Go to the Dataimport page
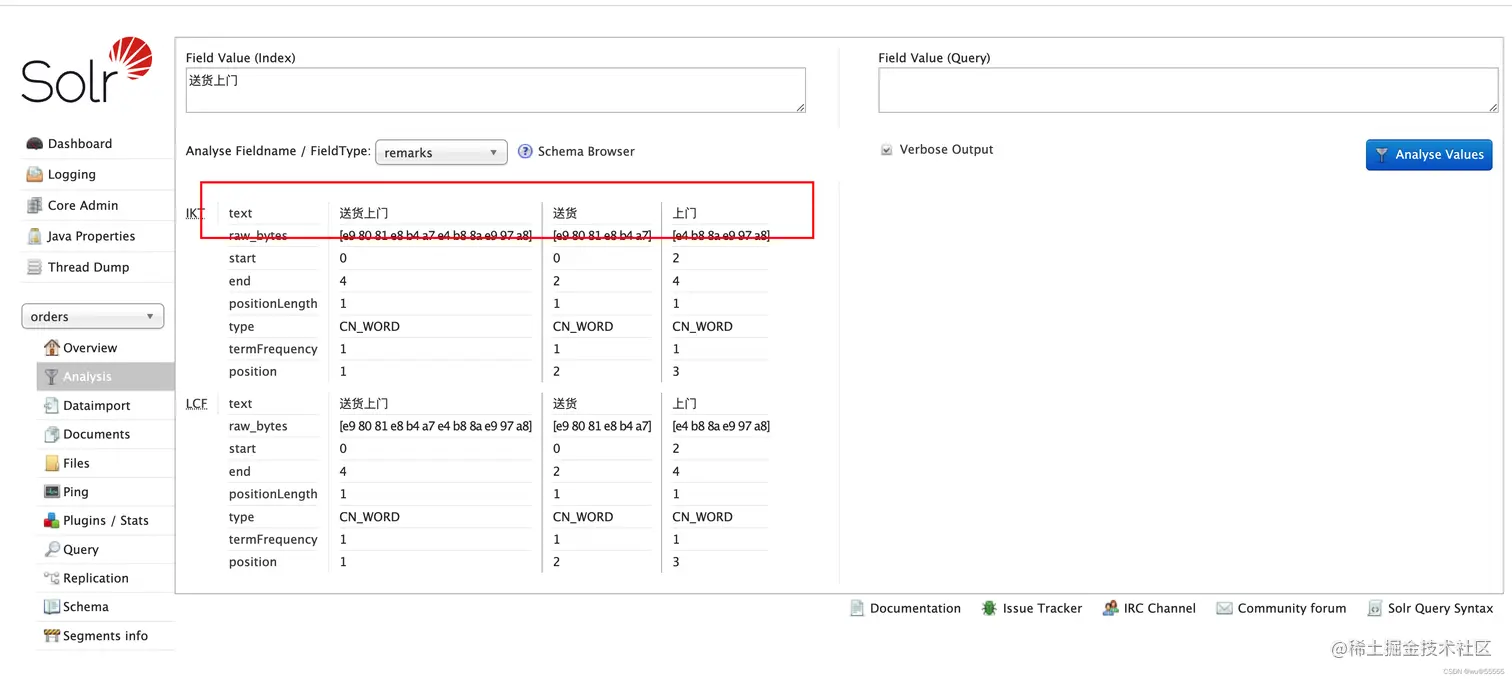The height and width of the screenshot is (679, 1512). [97, 406]
